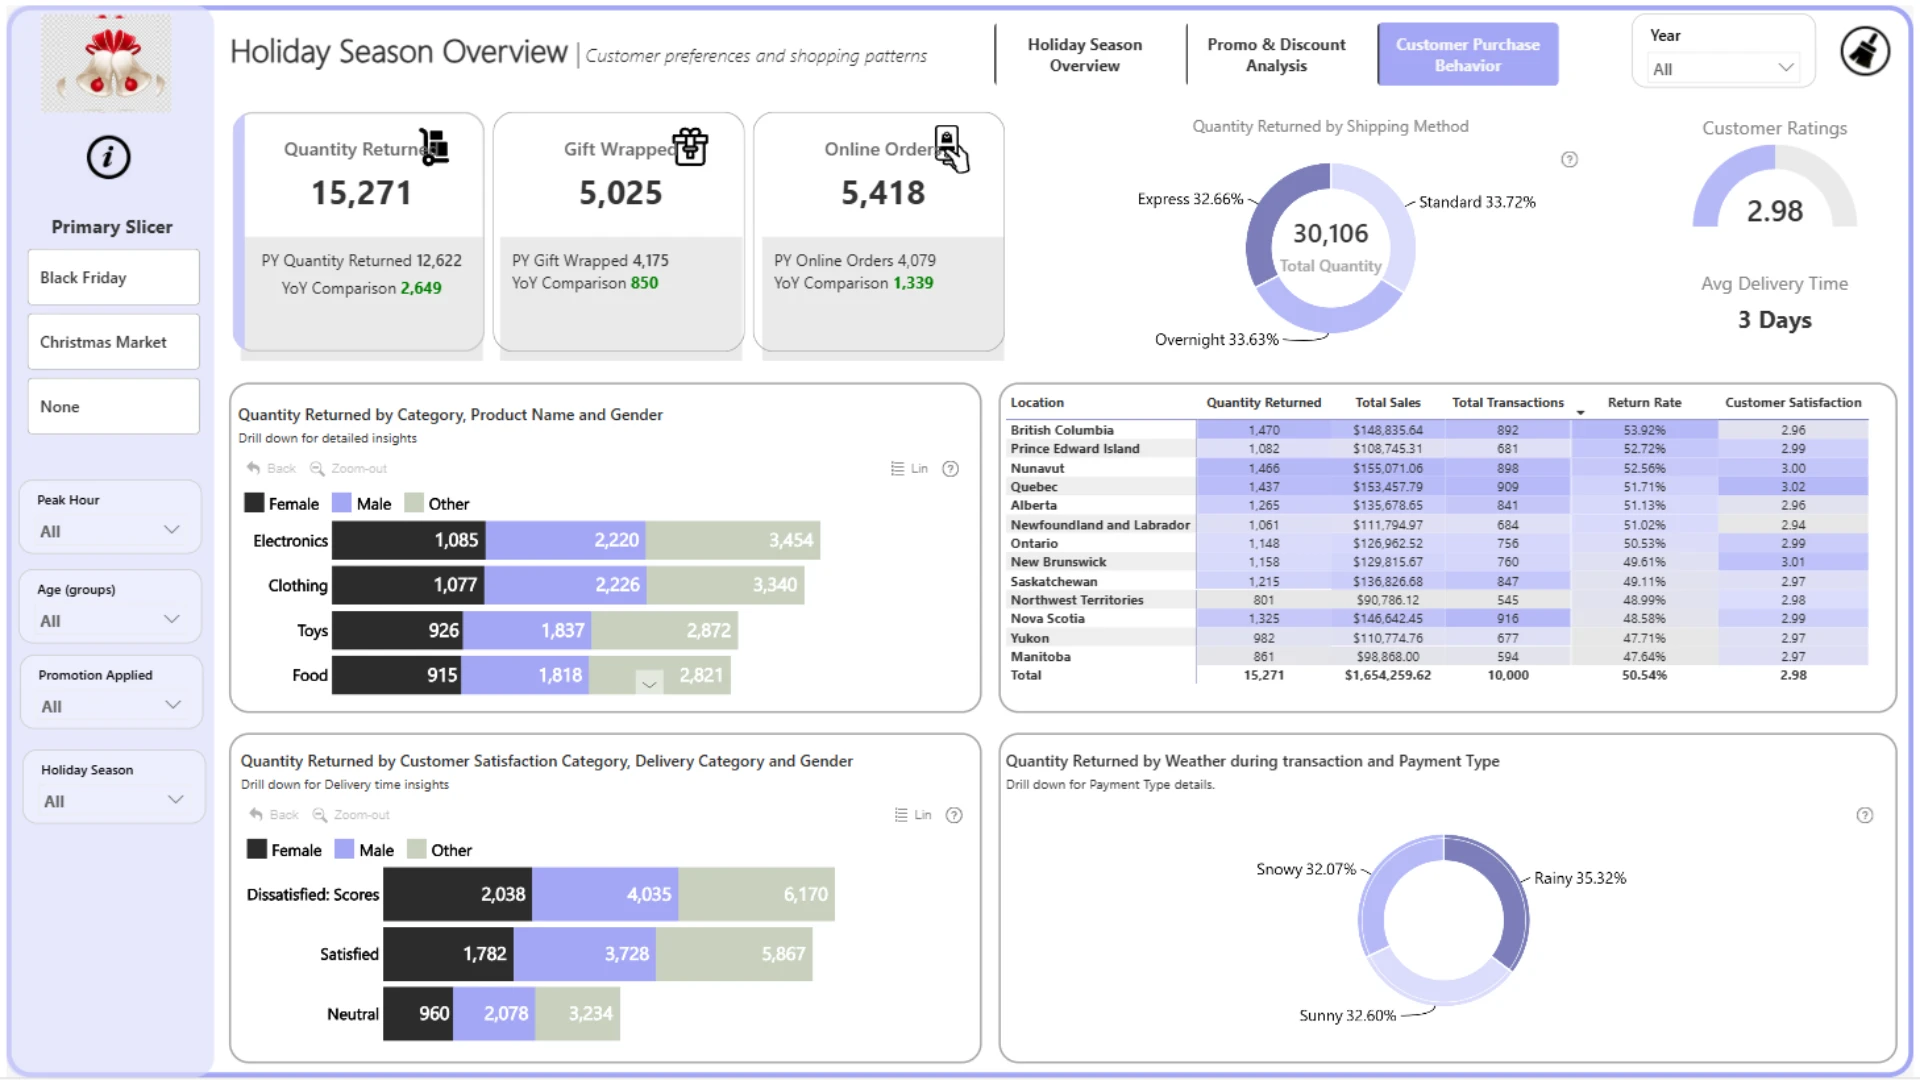Select British Columbia row in table
The width and height of the screenshot is (1920, 1080).
click(1438, 430)
